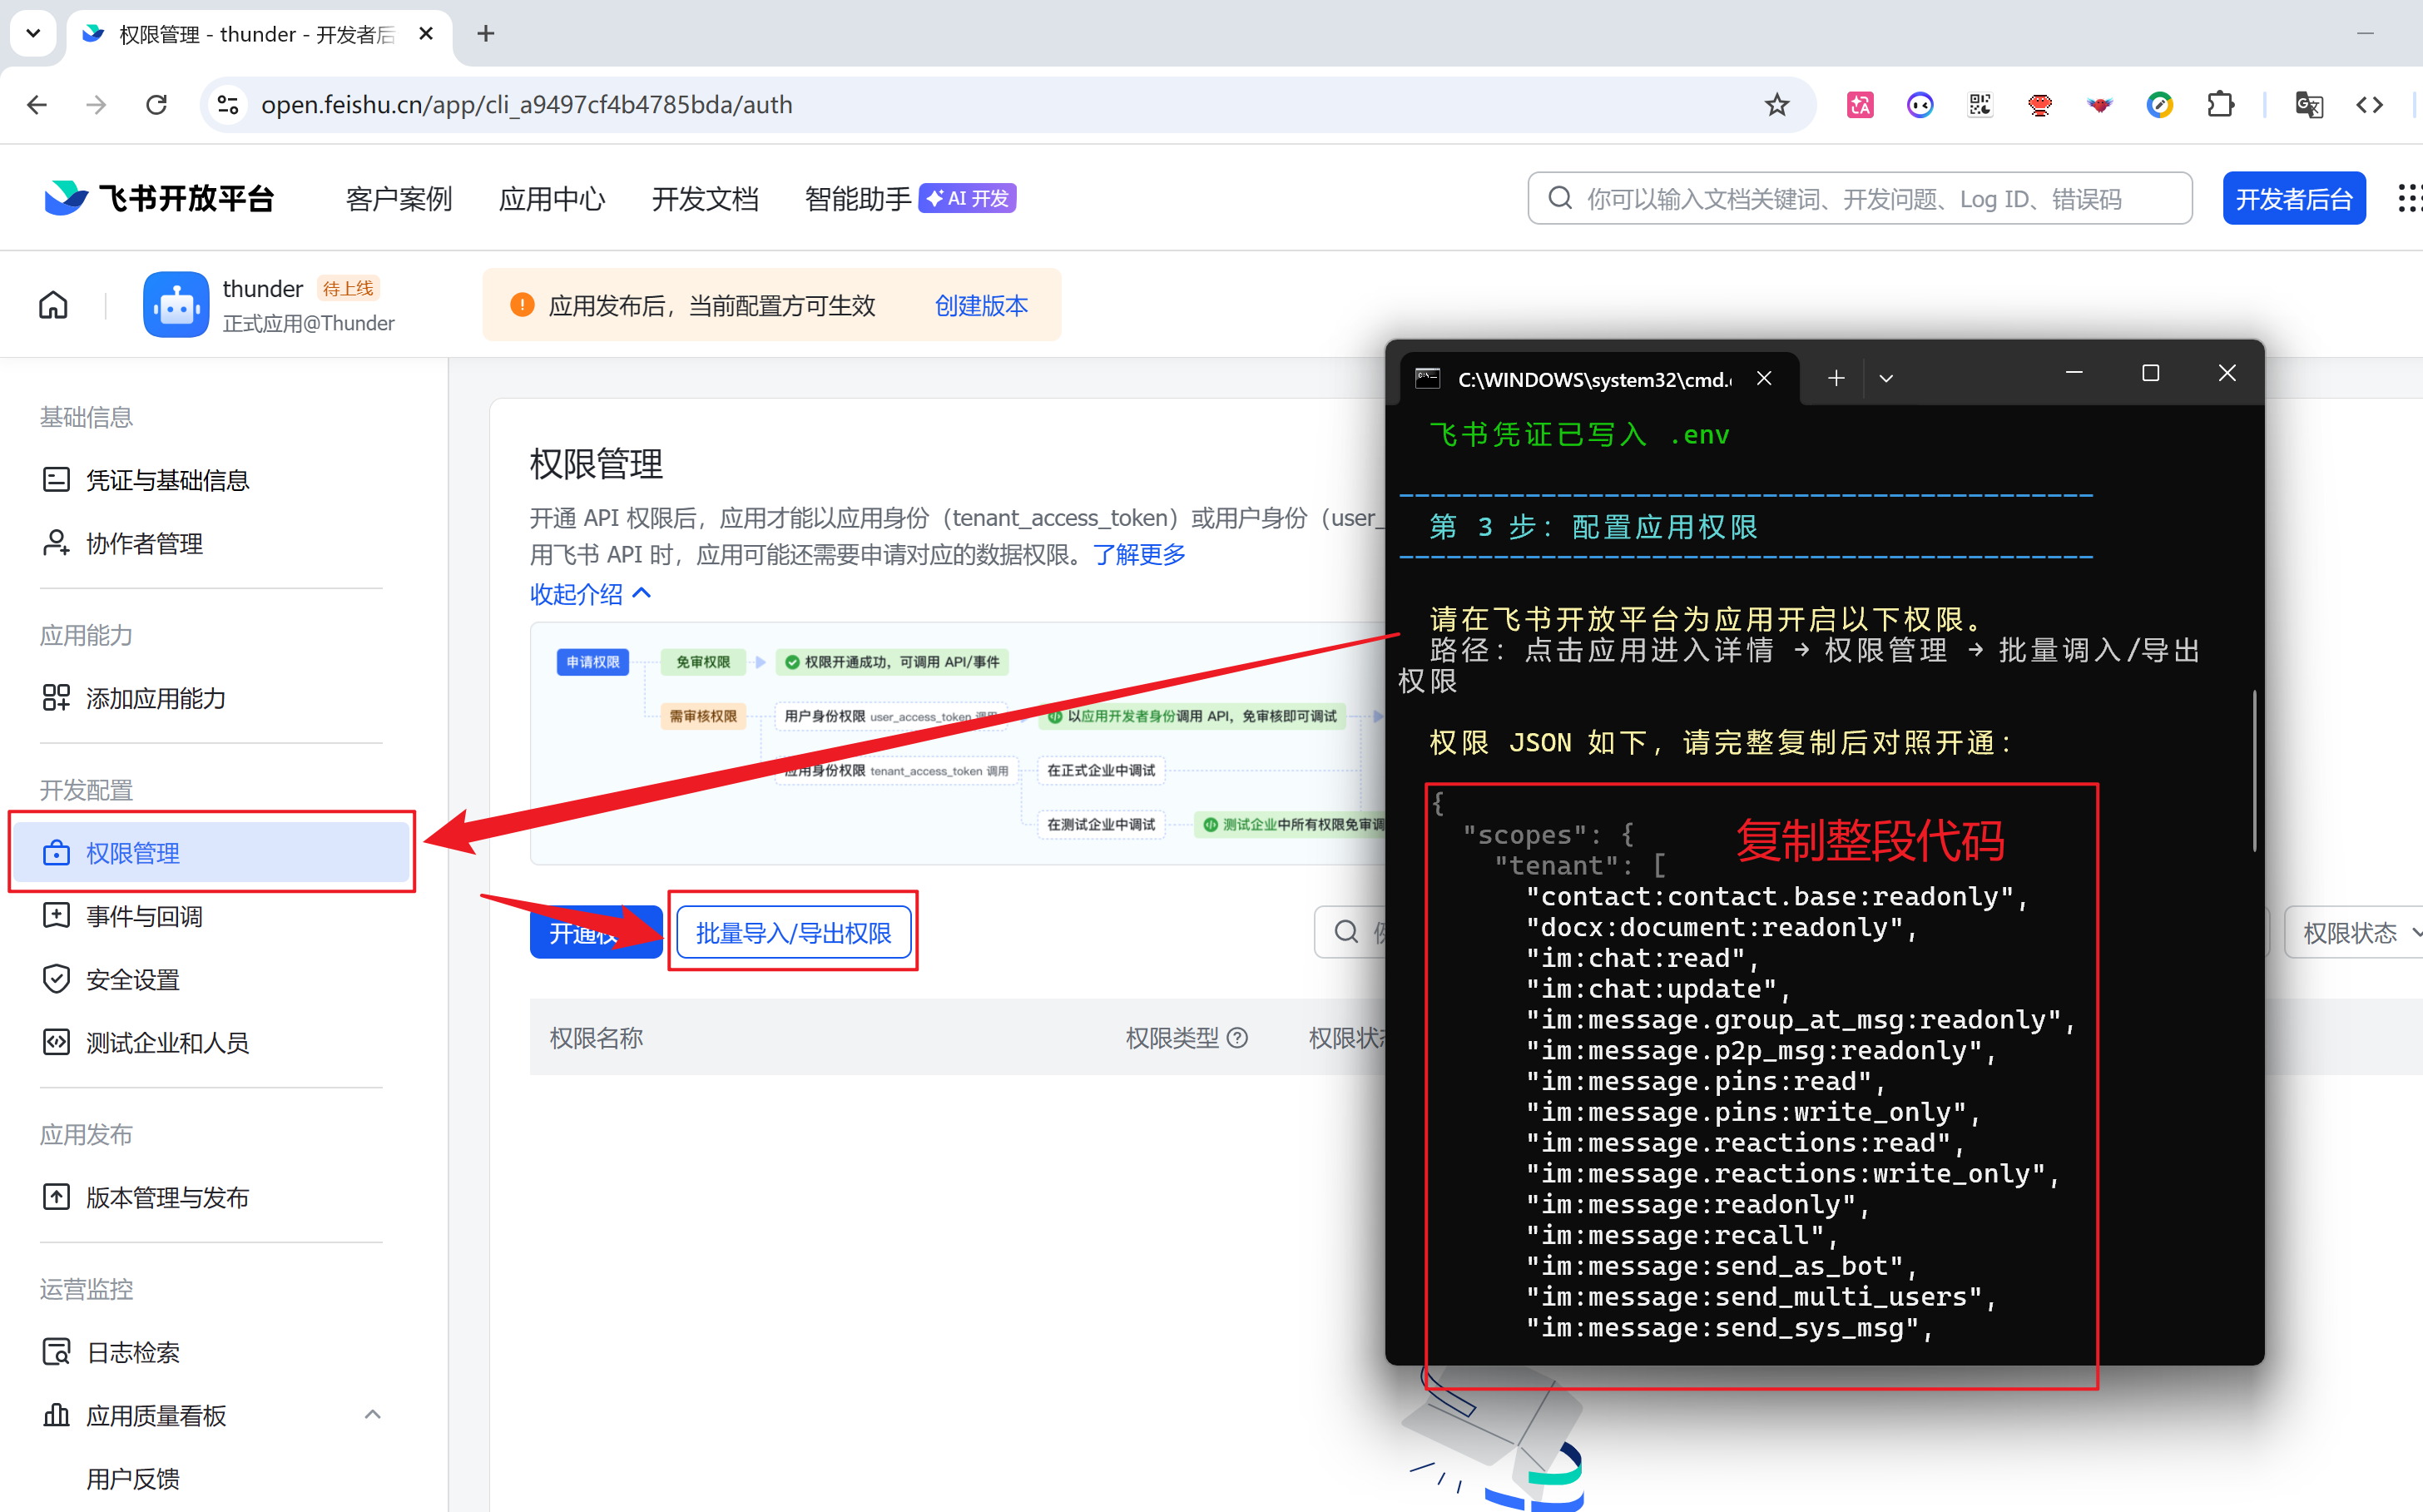This screenshot has height=1512, width=2423.
Task: Click the home icon beside thunder app
Action: tap(53, 305)
